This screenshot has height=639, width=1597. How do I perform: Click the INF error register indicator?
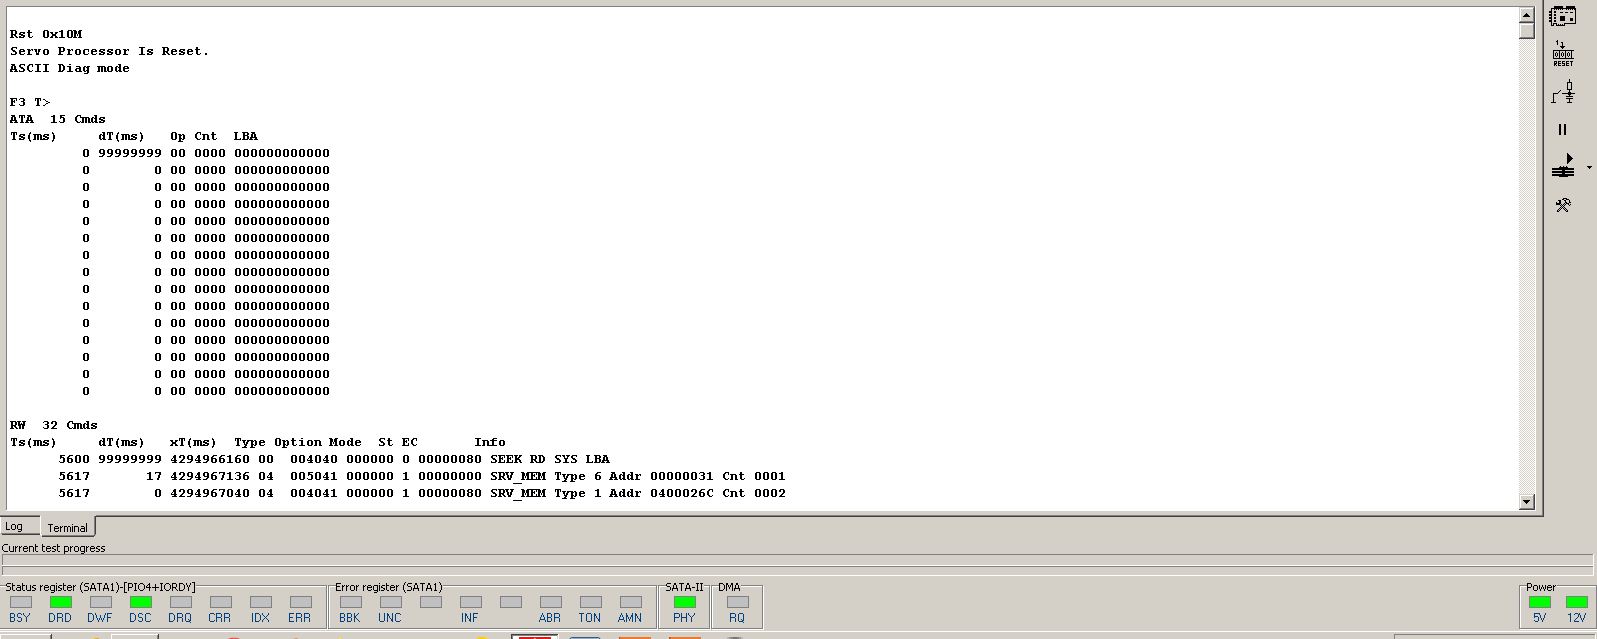pos(471,602)
